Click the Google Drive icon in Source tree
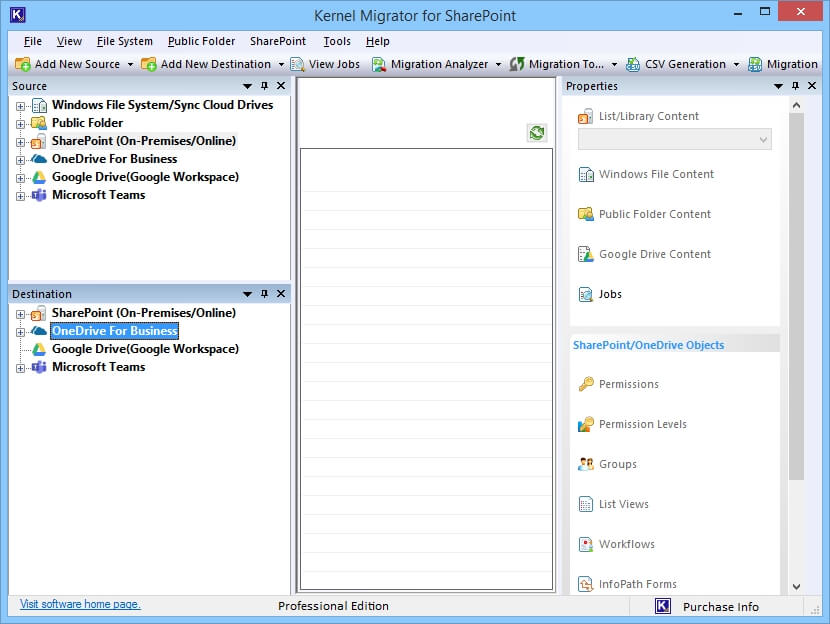The height and width of the screenshot is (624, 830). (39, 177)
